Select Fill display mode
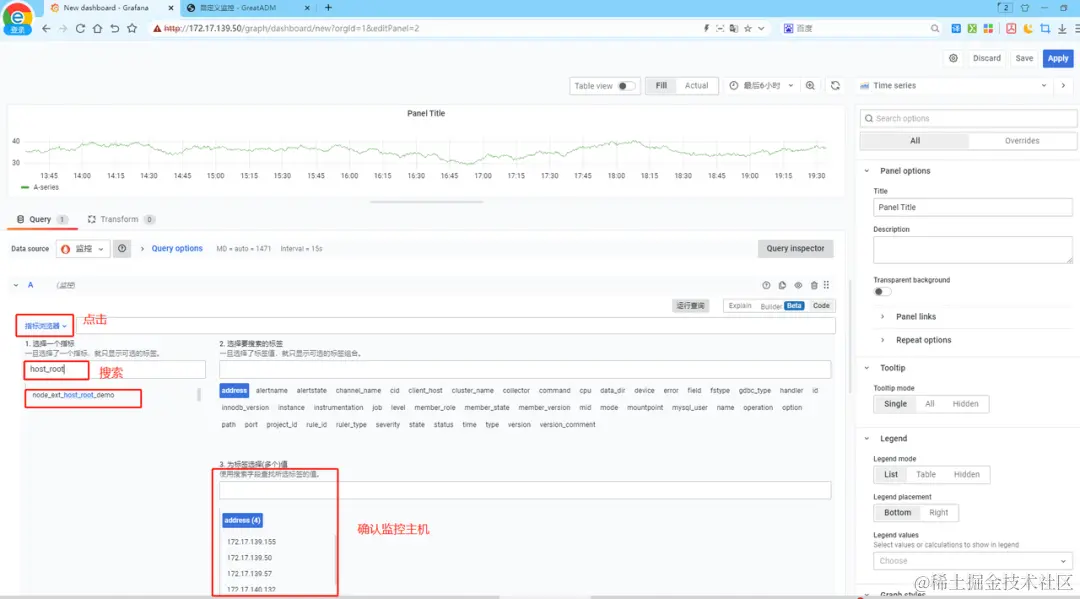 click(x=661, y=85)
